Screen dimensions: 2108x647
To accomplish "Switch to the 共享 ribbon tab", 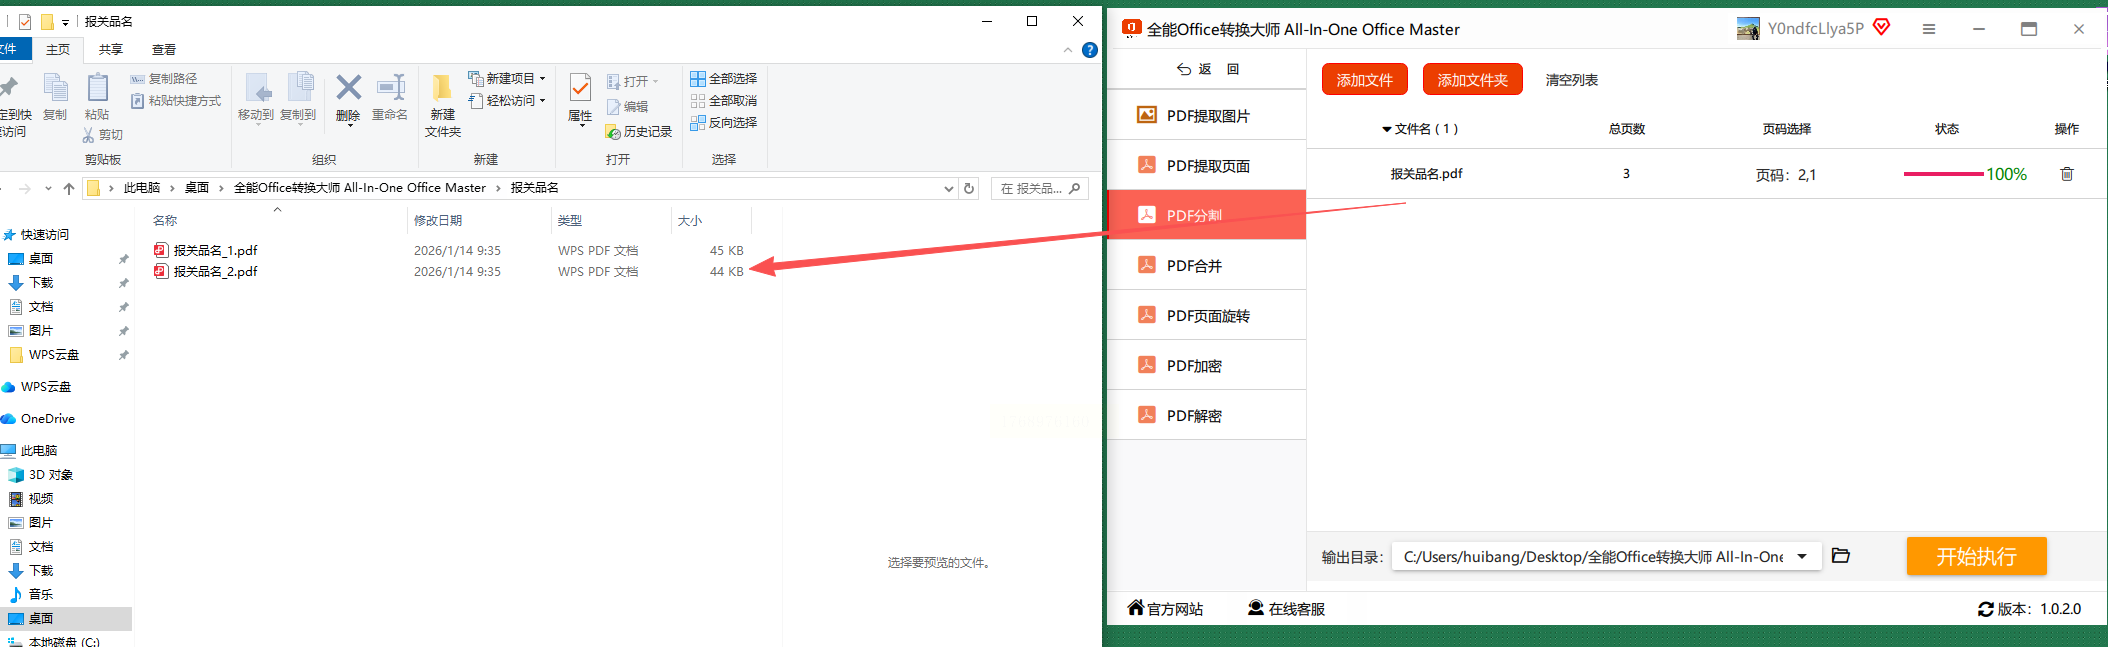I will pyautogui.click(x=111, y=50).
